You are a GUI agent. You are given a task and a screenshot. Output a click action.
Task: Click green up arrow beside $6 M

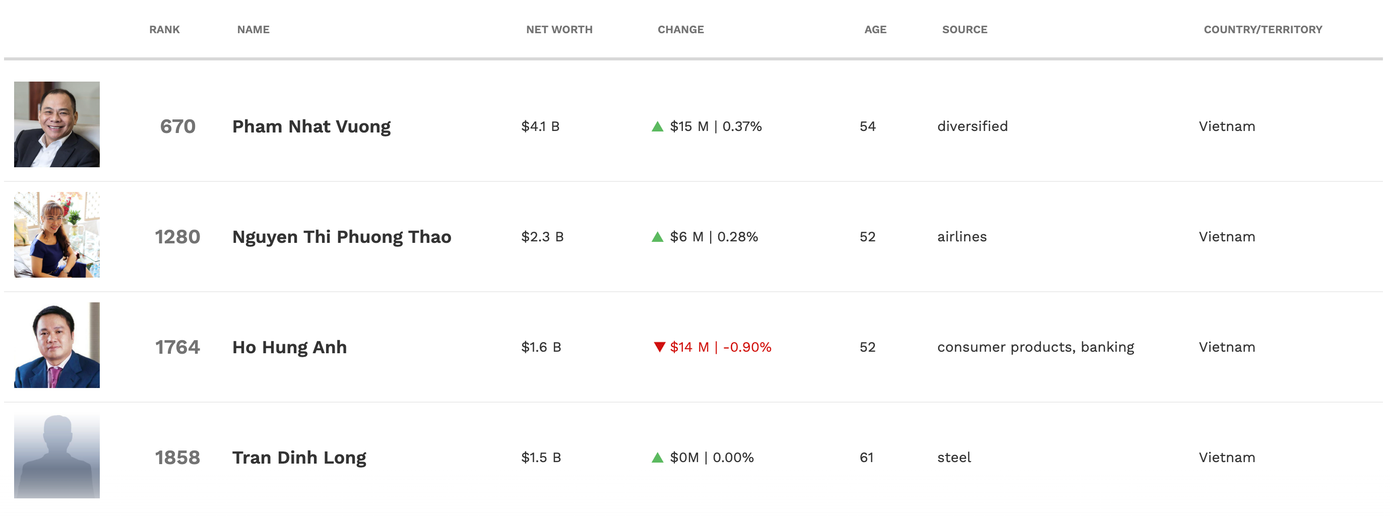pos(658,237)
